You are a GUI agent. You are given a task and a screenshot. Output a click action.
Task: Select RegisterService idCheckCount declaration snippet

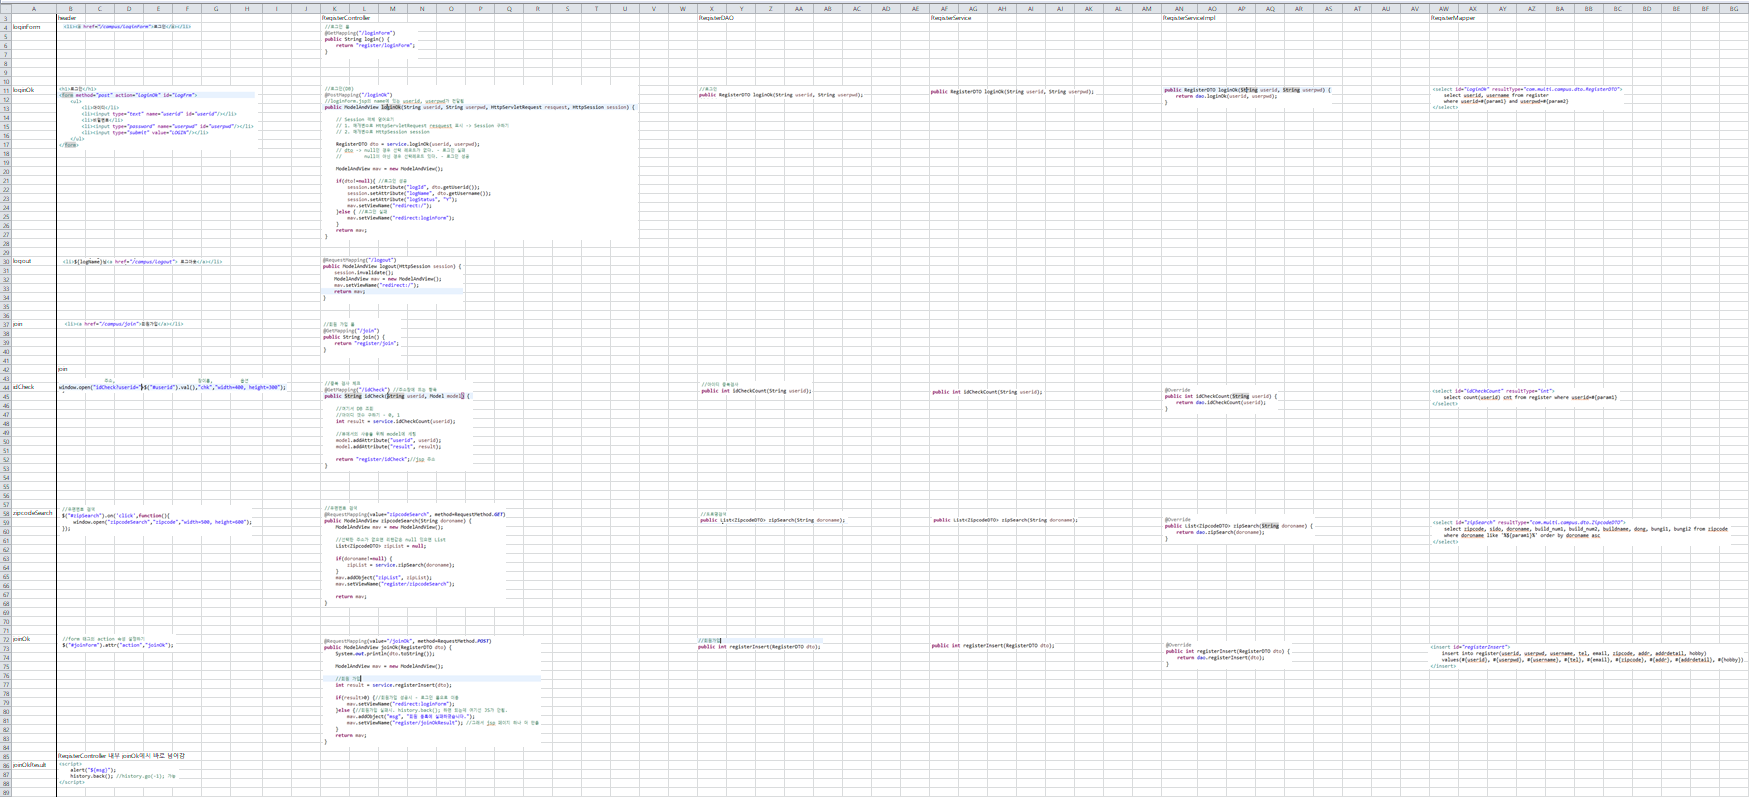pos(987,392)
